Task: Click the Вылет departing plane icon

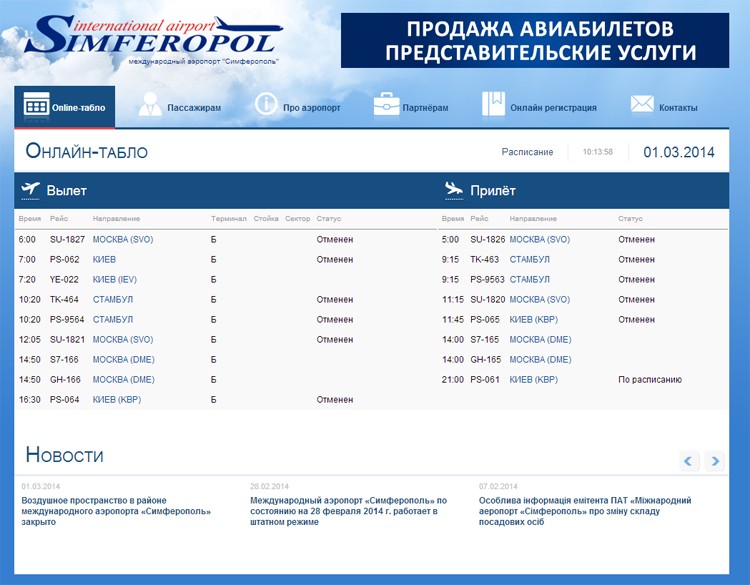Action: pos(30,190)
